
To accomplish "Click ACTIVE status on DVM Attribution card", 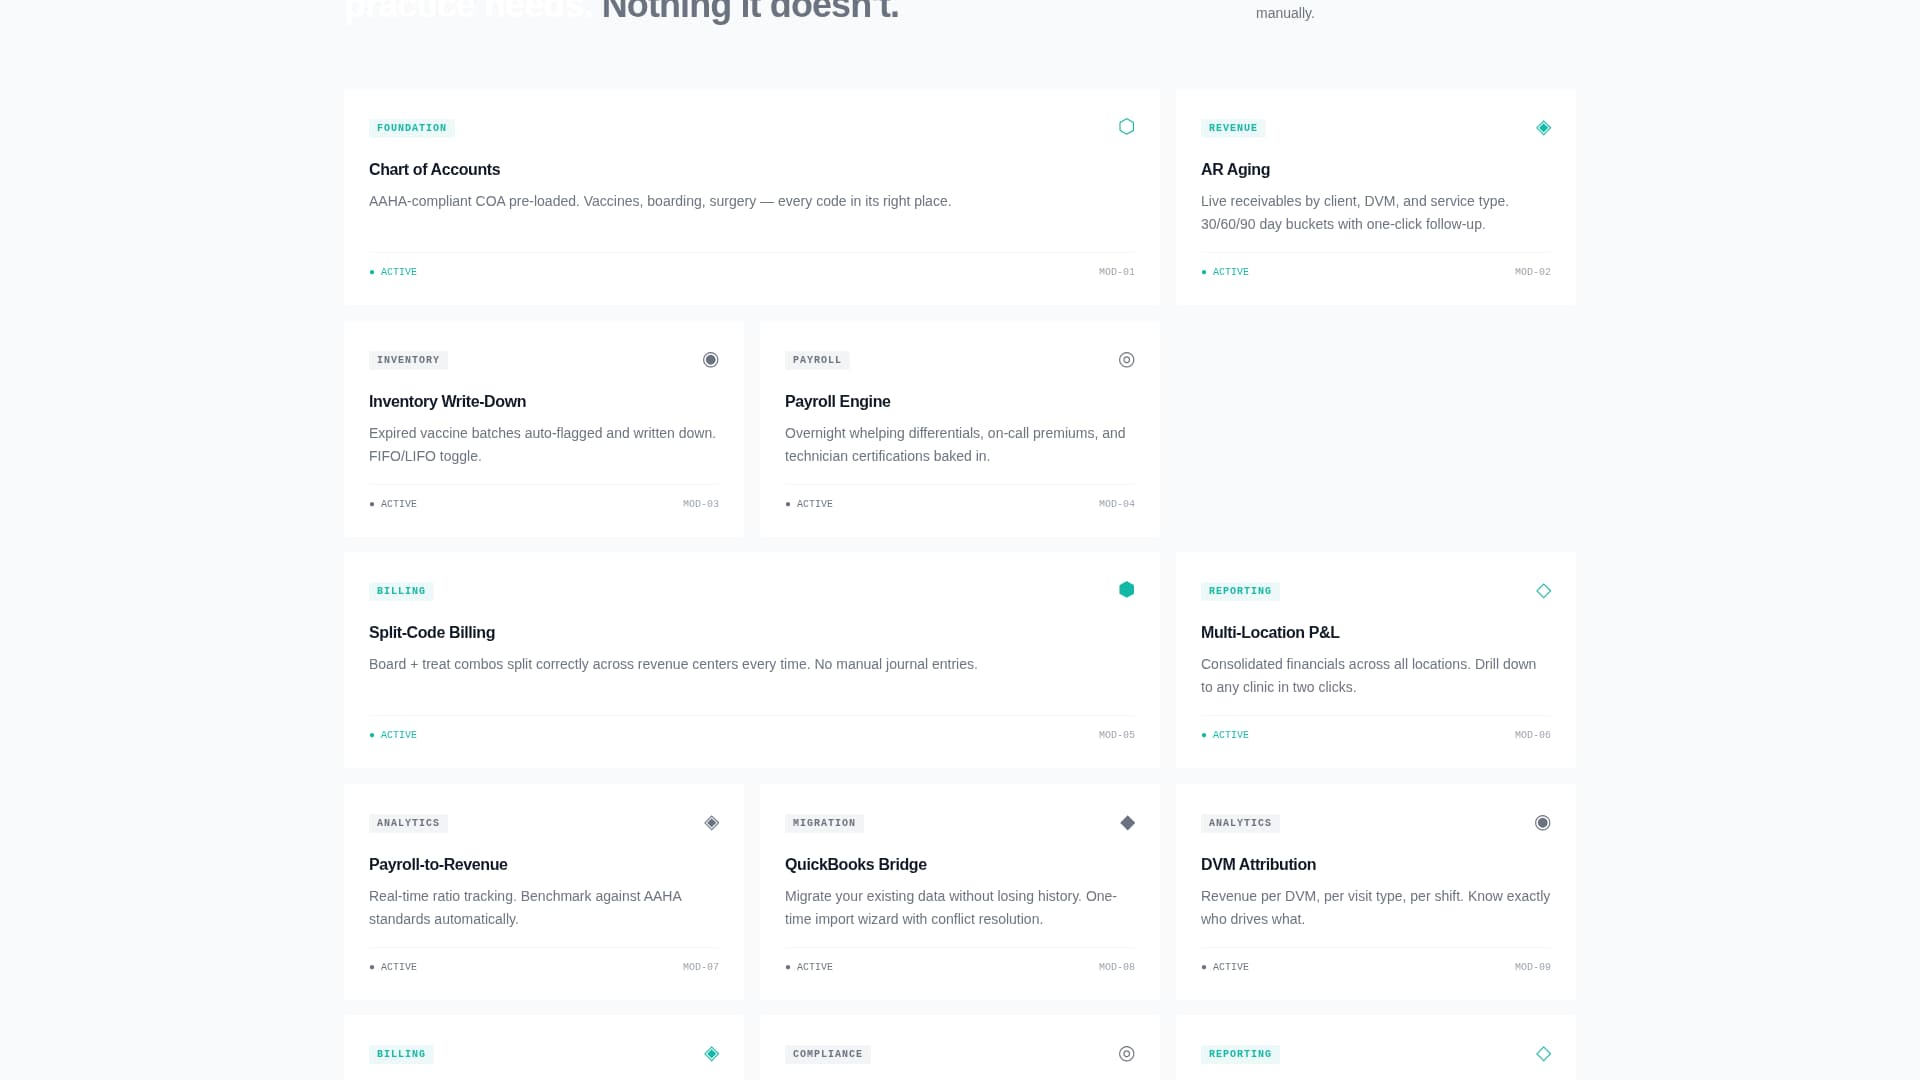I will click(1225, 967).
